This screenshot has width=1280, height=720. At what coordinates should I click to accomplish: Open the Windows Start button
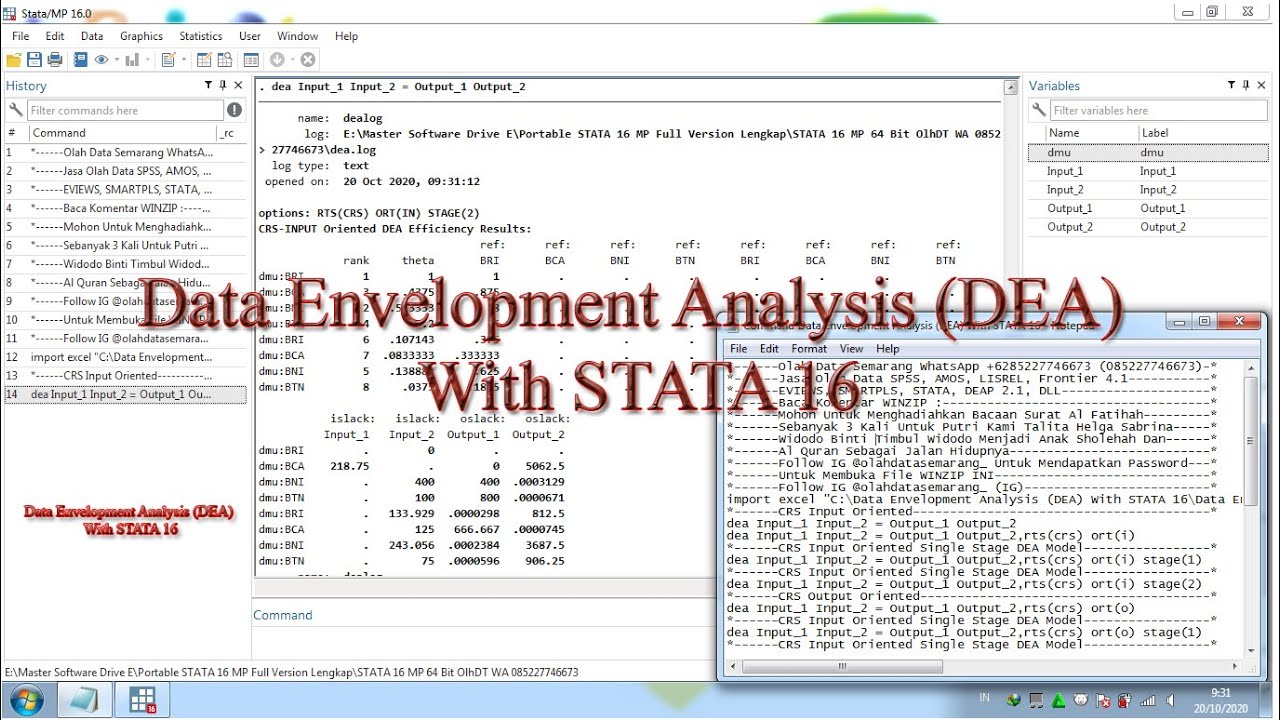[26, 698]
